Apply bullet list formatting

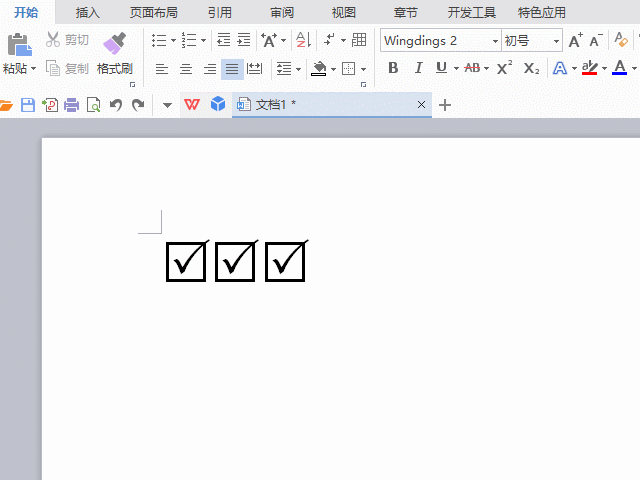point(159,40)
